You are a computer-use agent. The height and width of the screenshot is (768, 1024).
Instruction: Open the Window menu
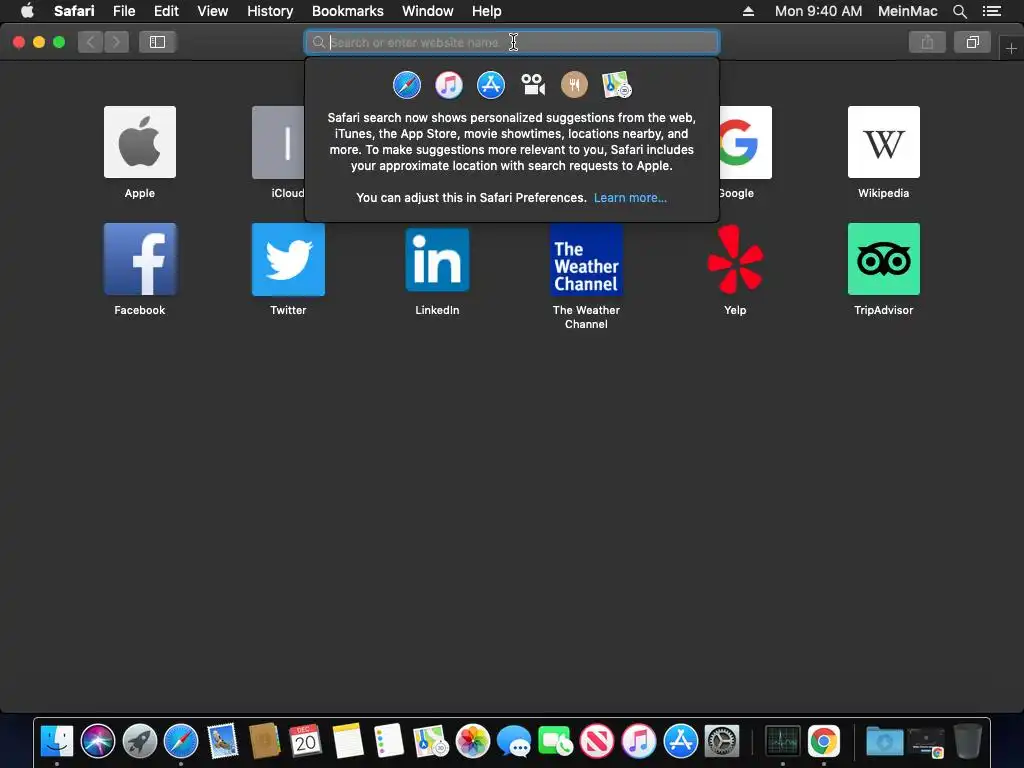428,11
